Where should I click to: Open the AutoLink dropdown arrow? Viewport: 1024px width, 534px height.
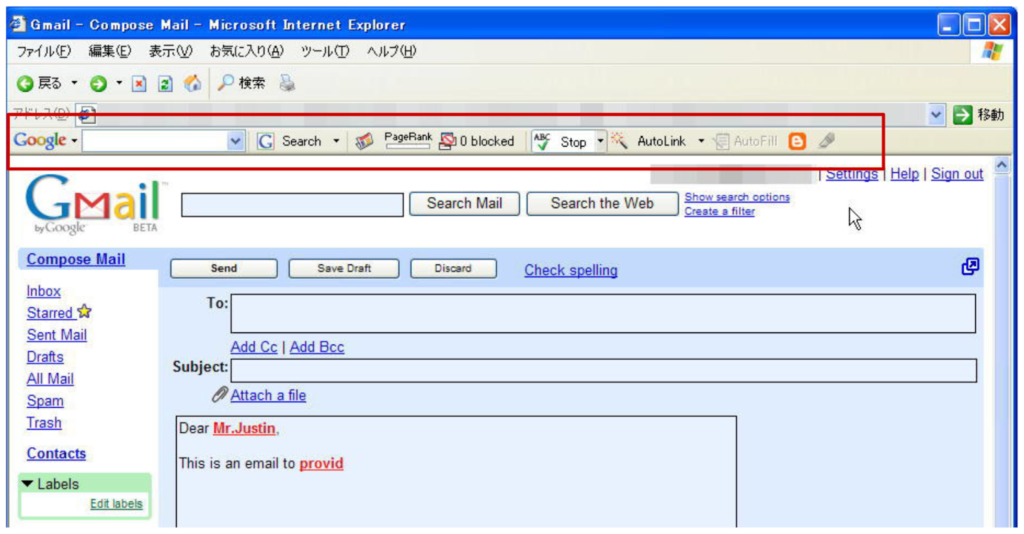701,142
